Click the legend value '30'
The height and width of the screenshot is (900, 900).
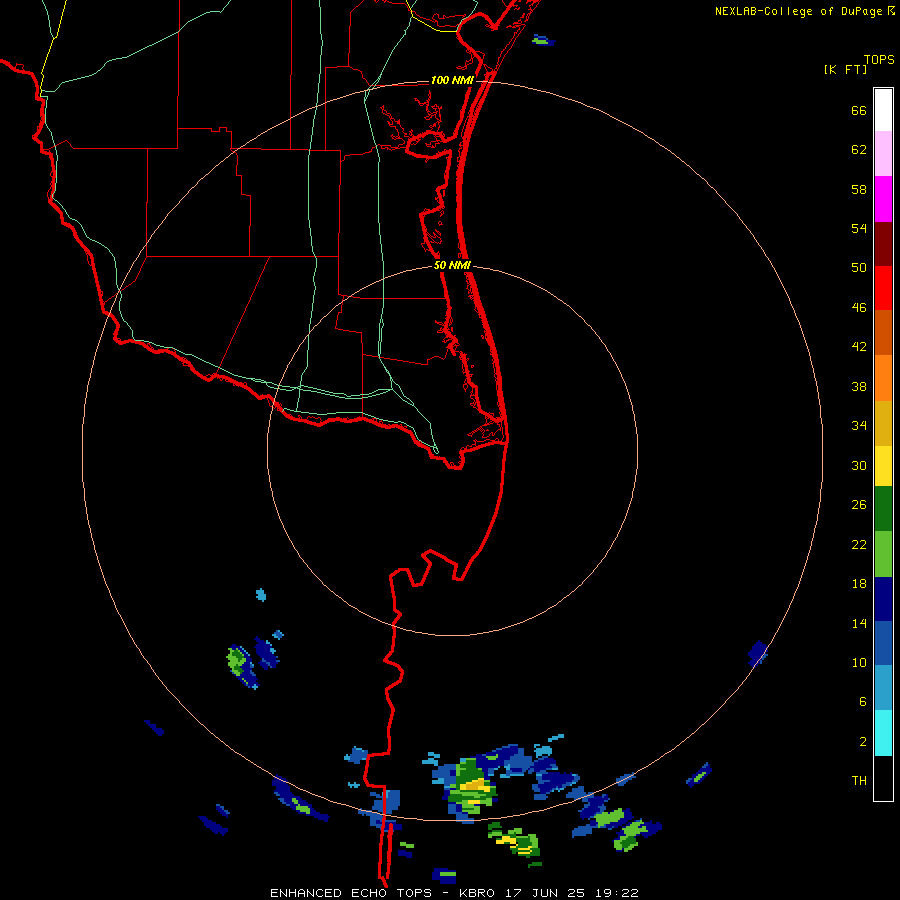tap(859, 465)
